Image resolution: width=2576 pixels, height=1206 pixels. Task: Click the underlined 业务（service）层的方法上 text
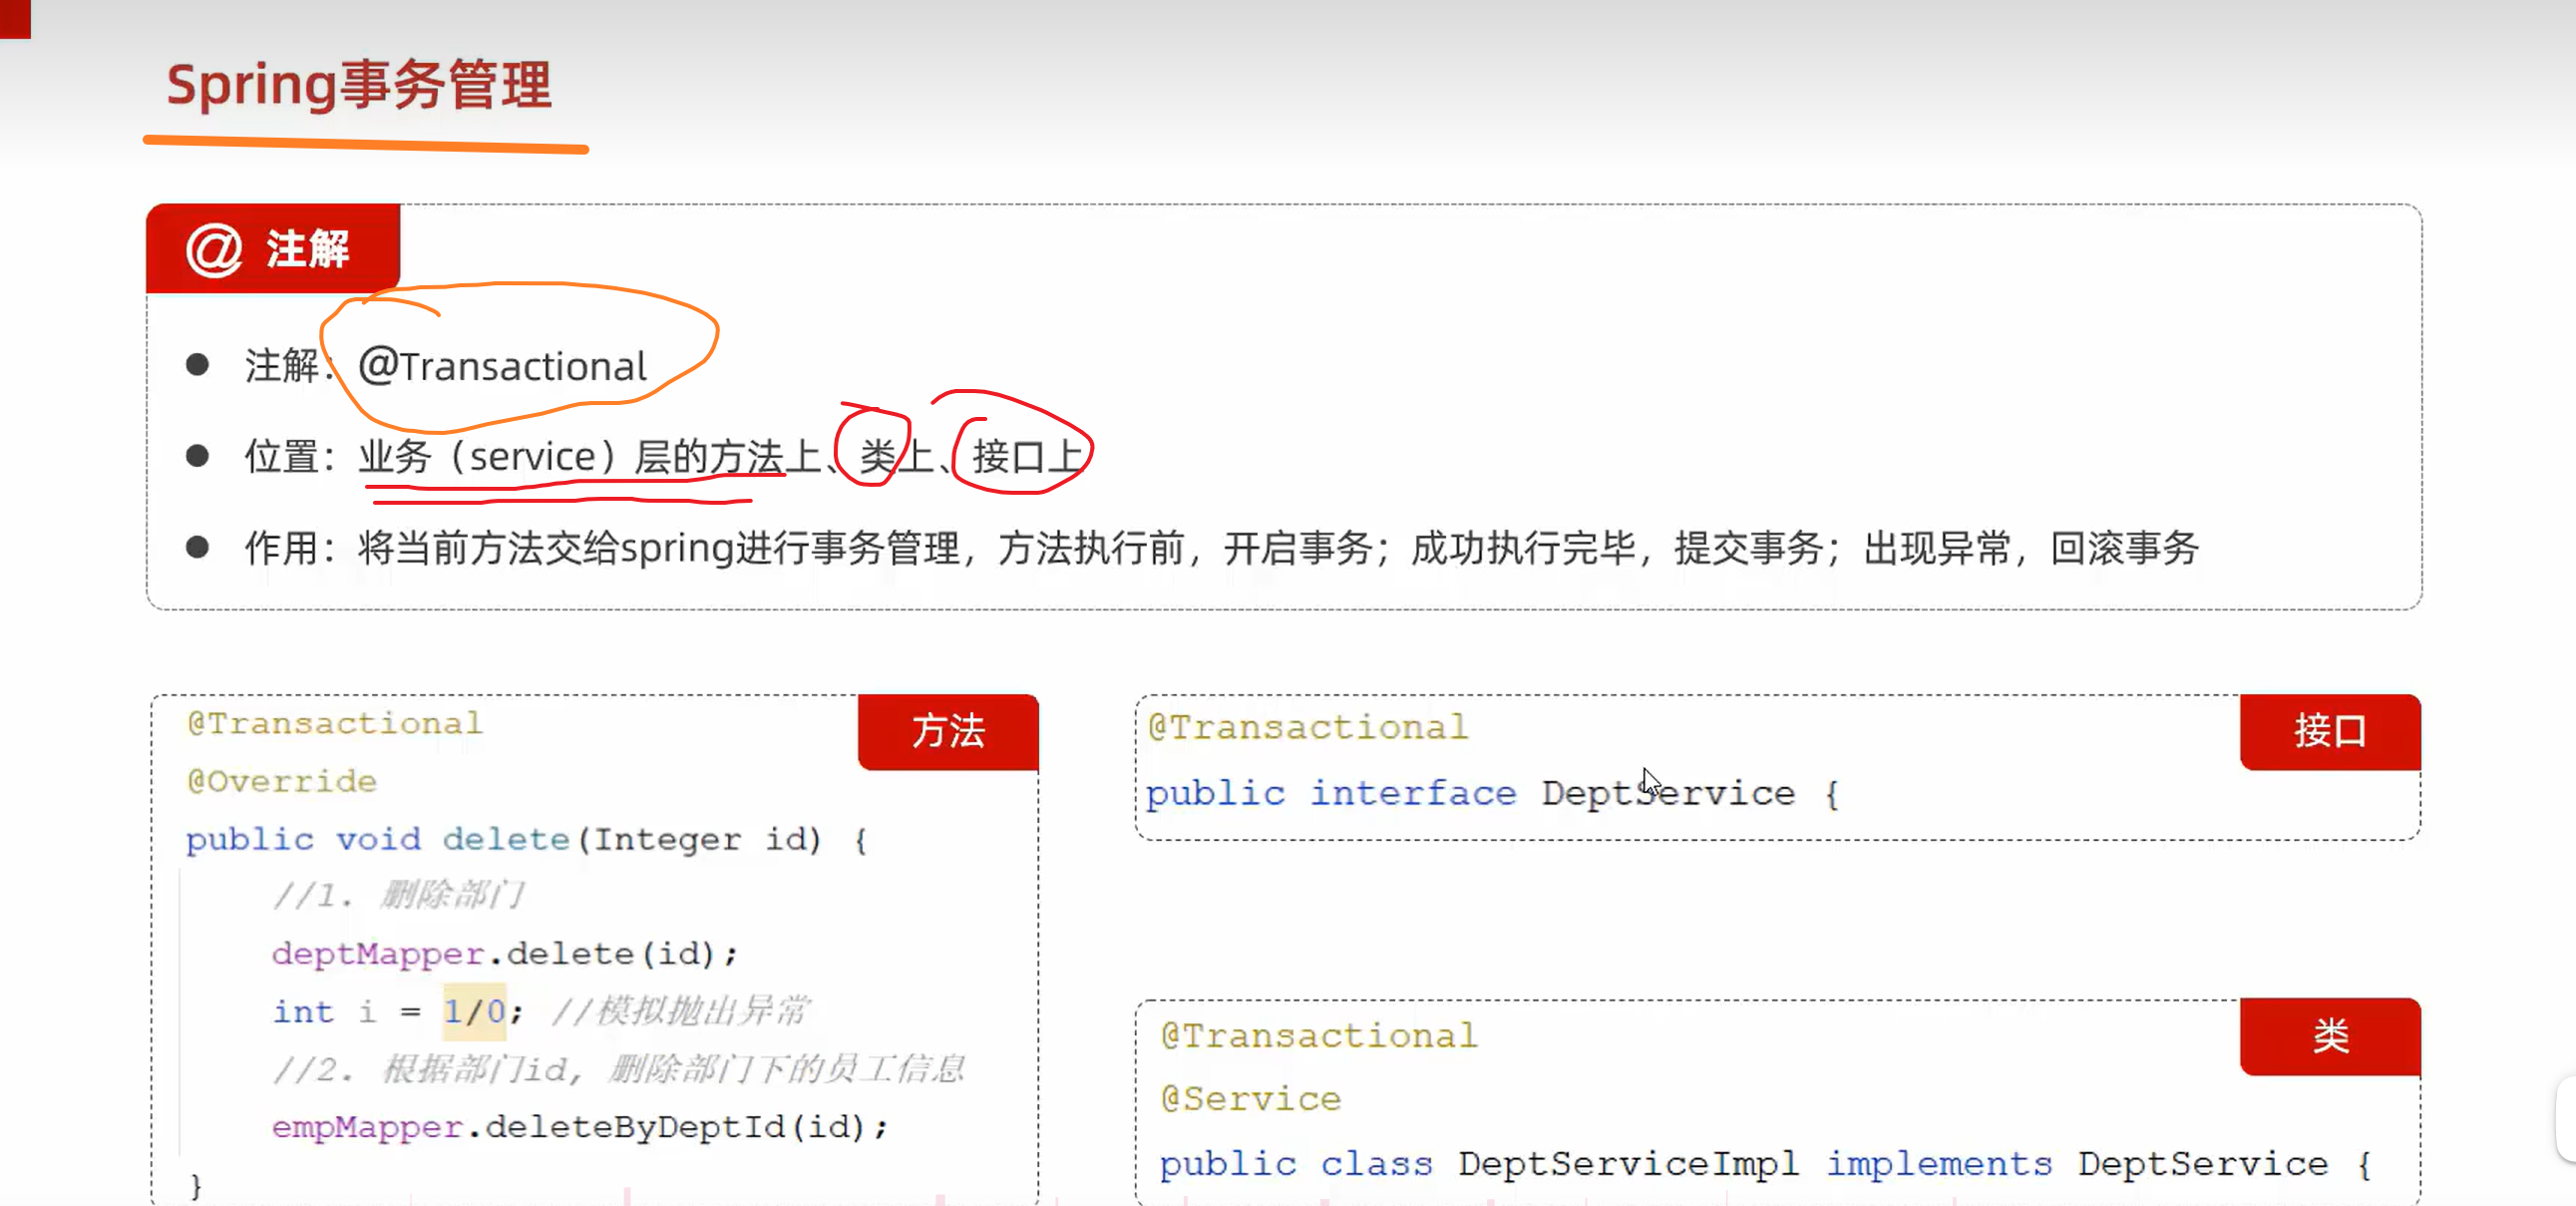pos(590,457)
